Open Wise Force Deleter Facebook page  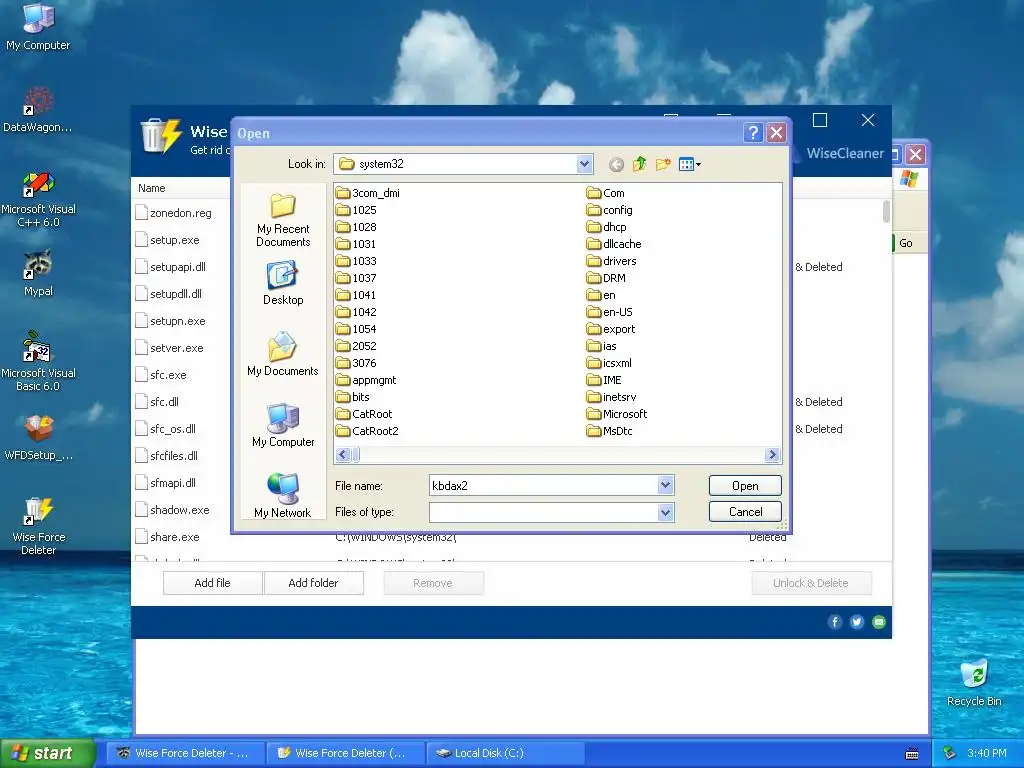tap(835, 622)
